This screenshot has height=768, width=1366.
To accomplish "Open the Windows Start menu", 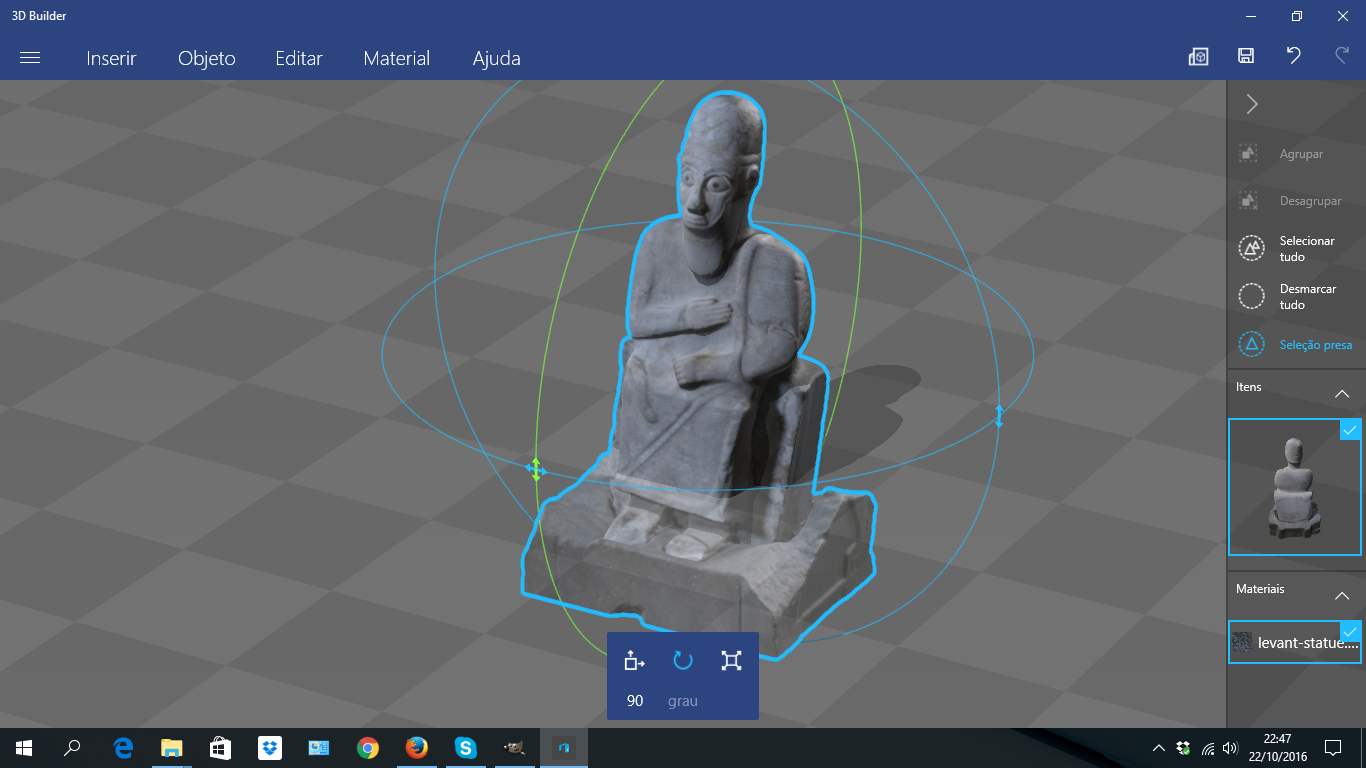I will 24,748.
